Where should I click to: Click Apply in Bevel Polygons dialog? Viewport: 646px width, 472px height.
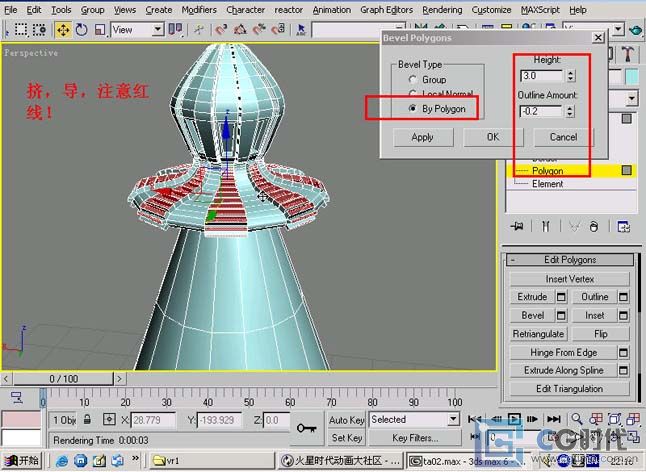423,137
